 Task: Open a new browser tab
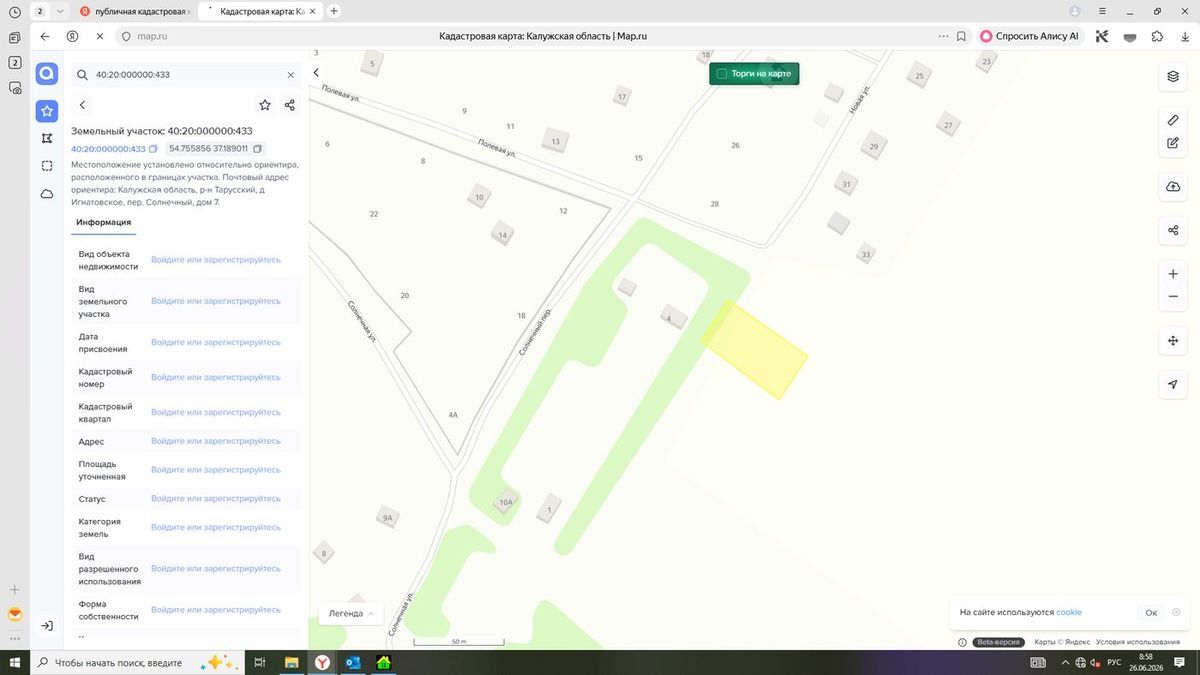tap(334, 11)
